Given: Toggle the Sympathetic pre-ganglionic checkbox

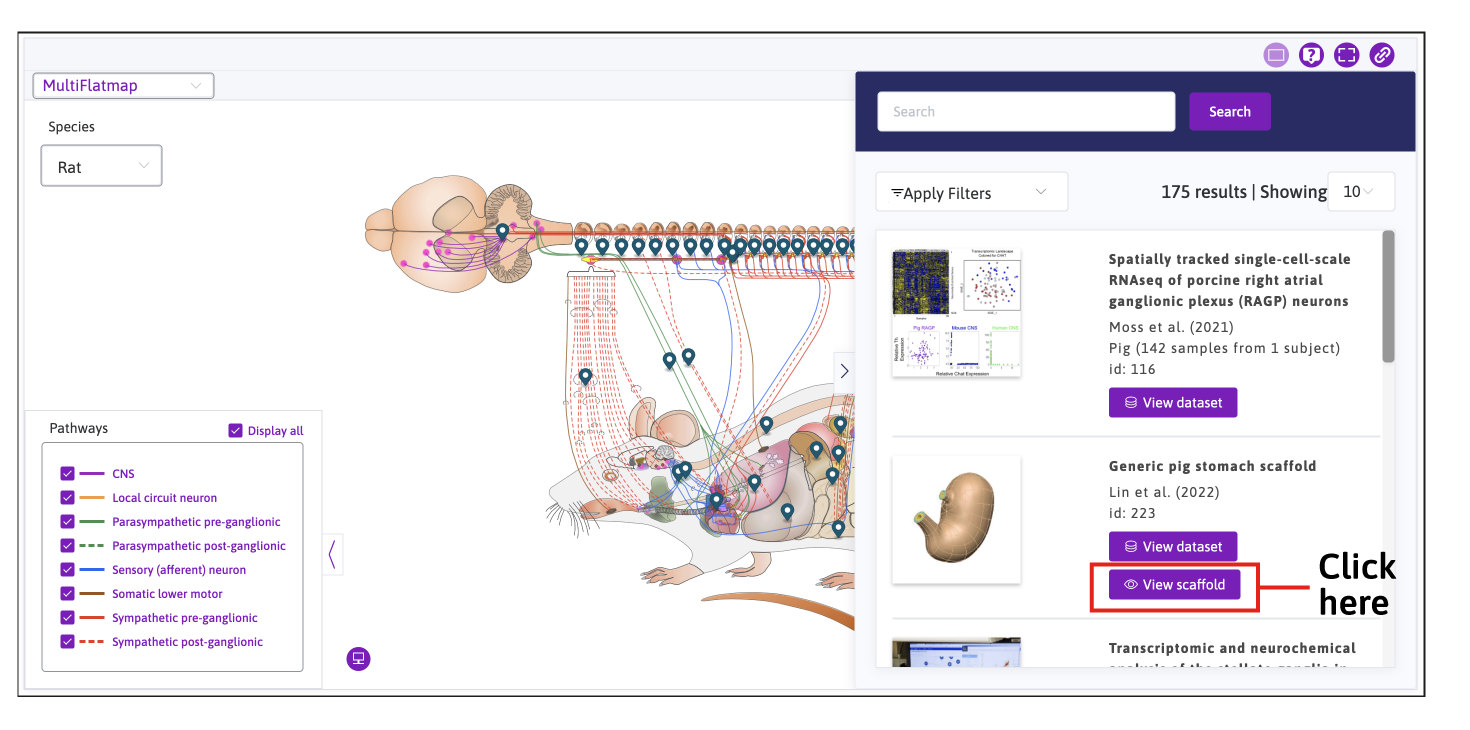Looking at the screenshot, I should click(67, 618).
